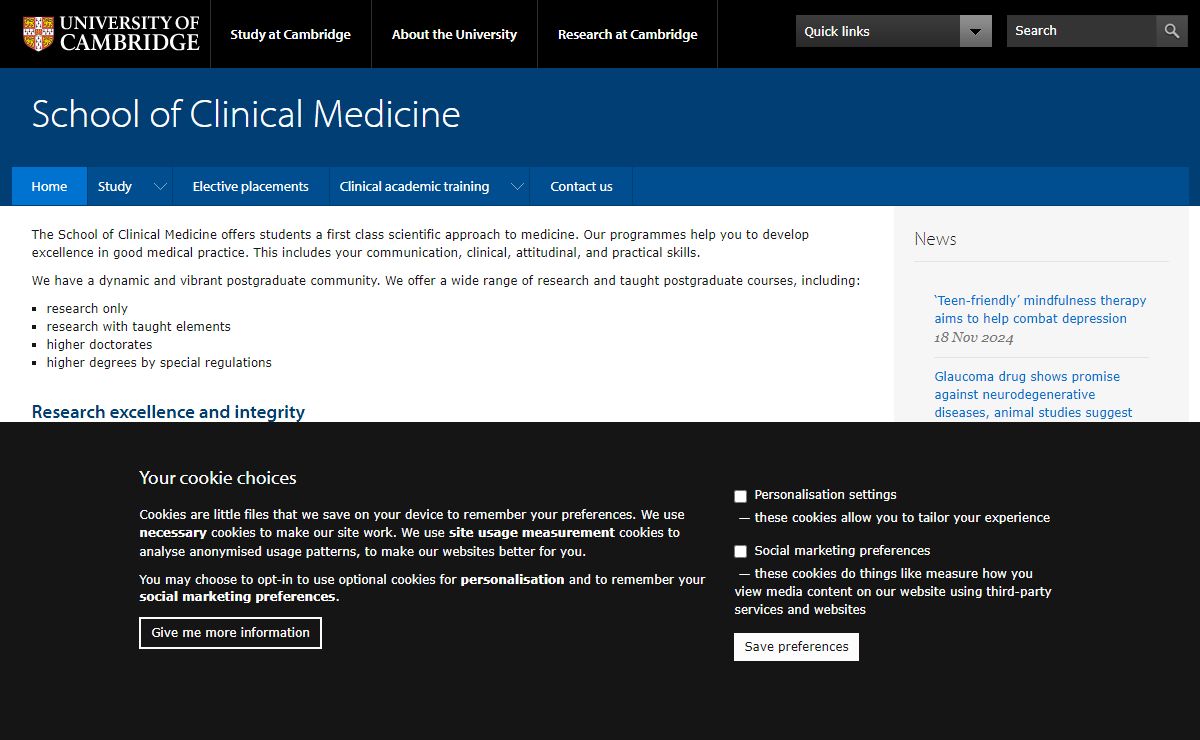Viewport: 1200px width, 740px height.
Task: Enable the Personalisation settings checkbox
Action: [x=741, y=496]
